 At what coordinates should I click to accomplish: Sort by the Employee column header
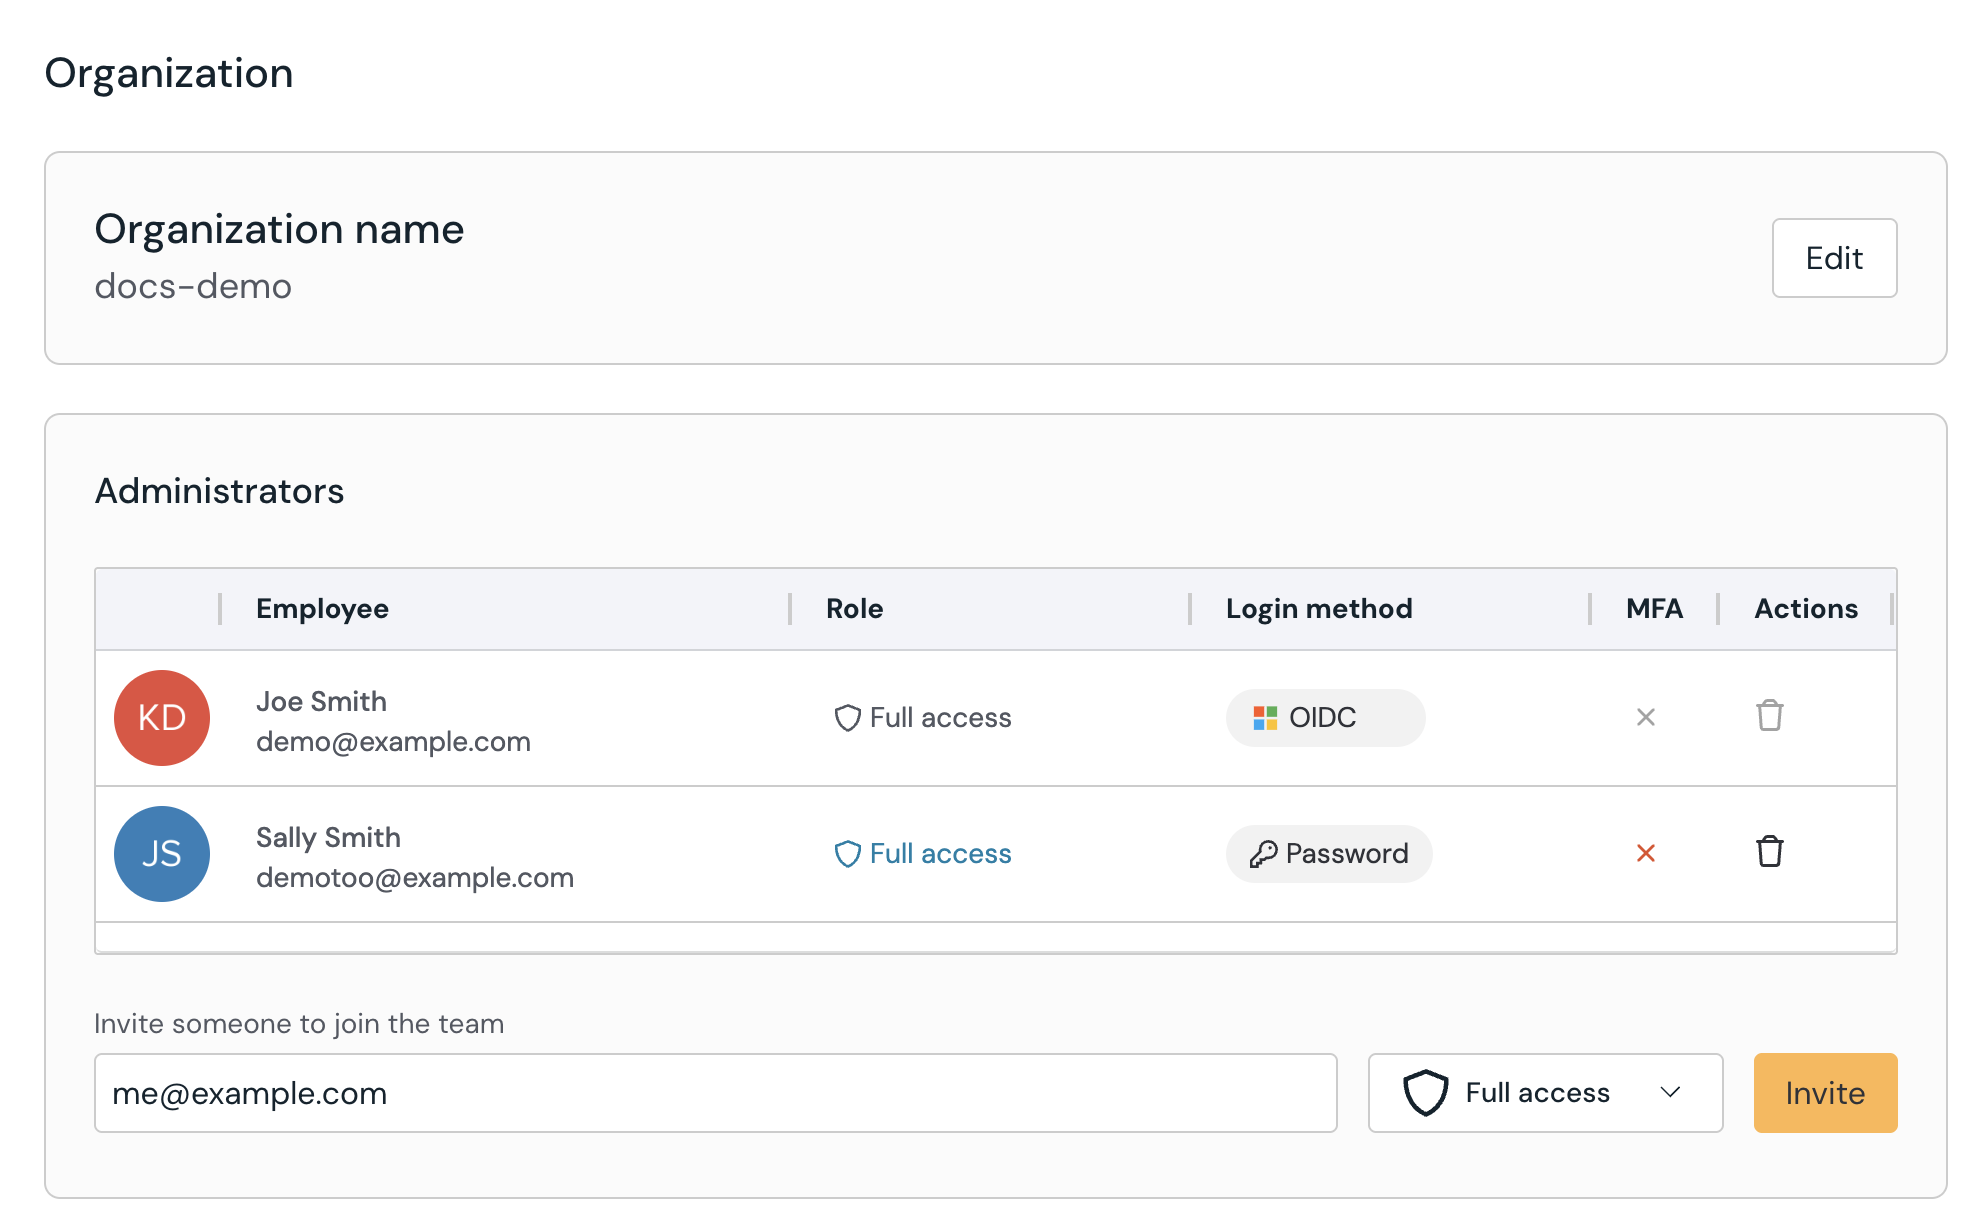(x=322, y=609)
